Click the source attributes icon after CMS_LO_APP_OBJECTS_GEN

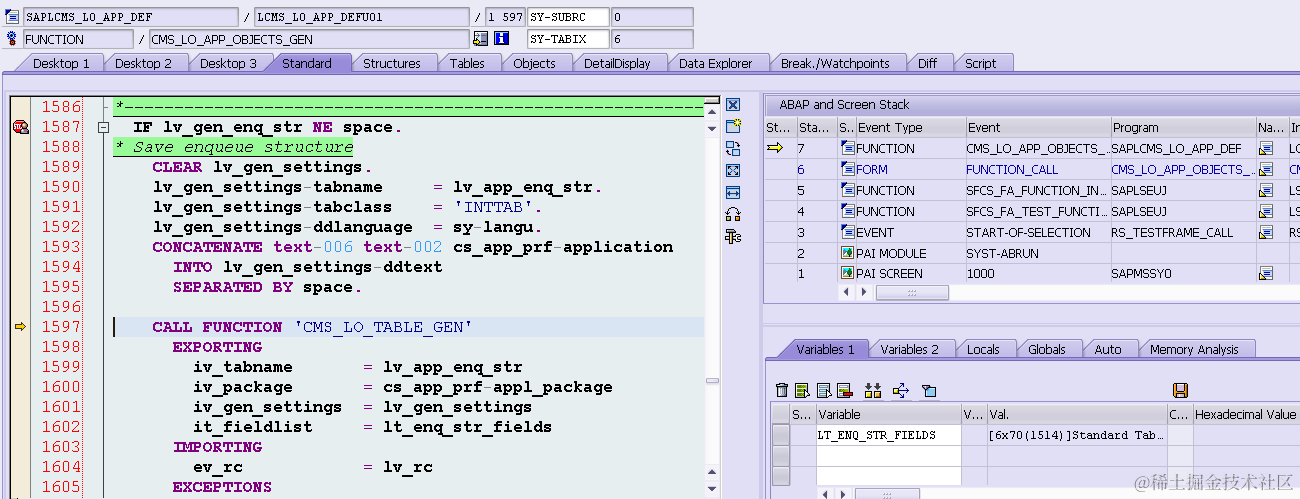[481, 39]
